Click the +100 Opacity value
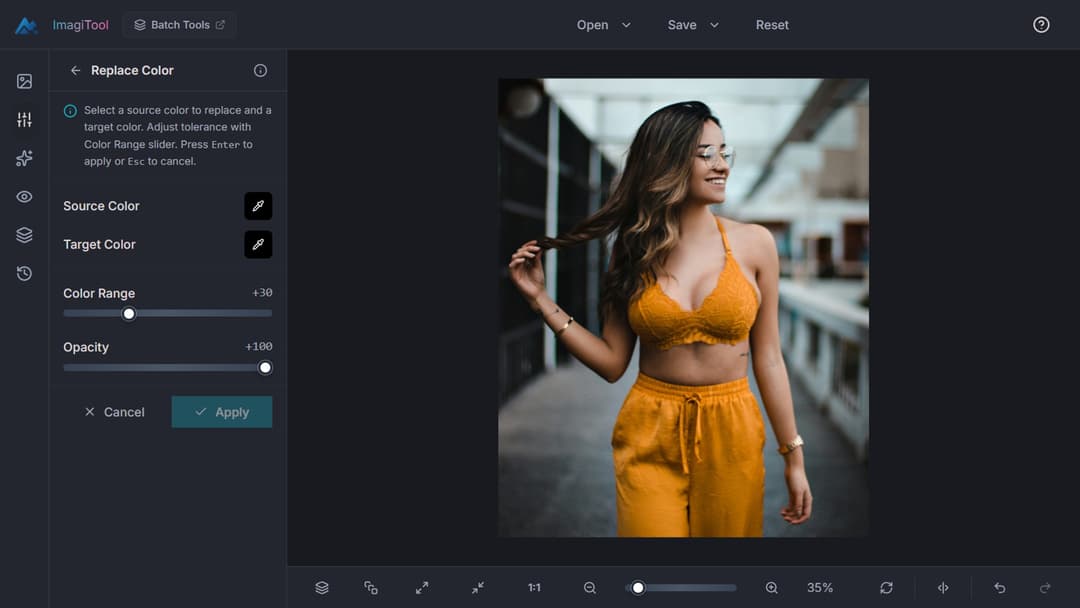The width and height of the screenshot is (1080, 608). tap(258, 346)
